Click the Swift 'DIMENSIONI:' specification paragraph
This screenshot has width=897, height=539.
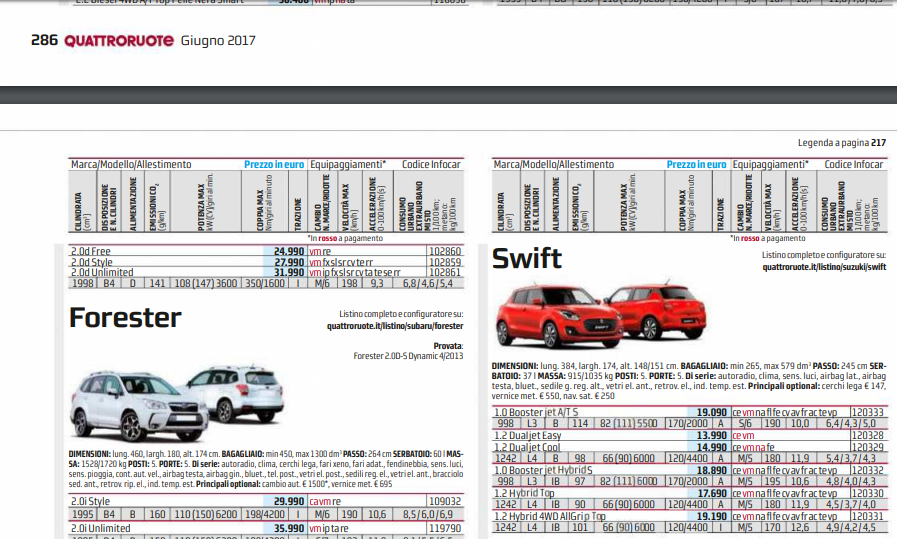click(689, 381)
